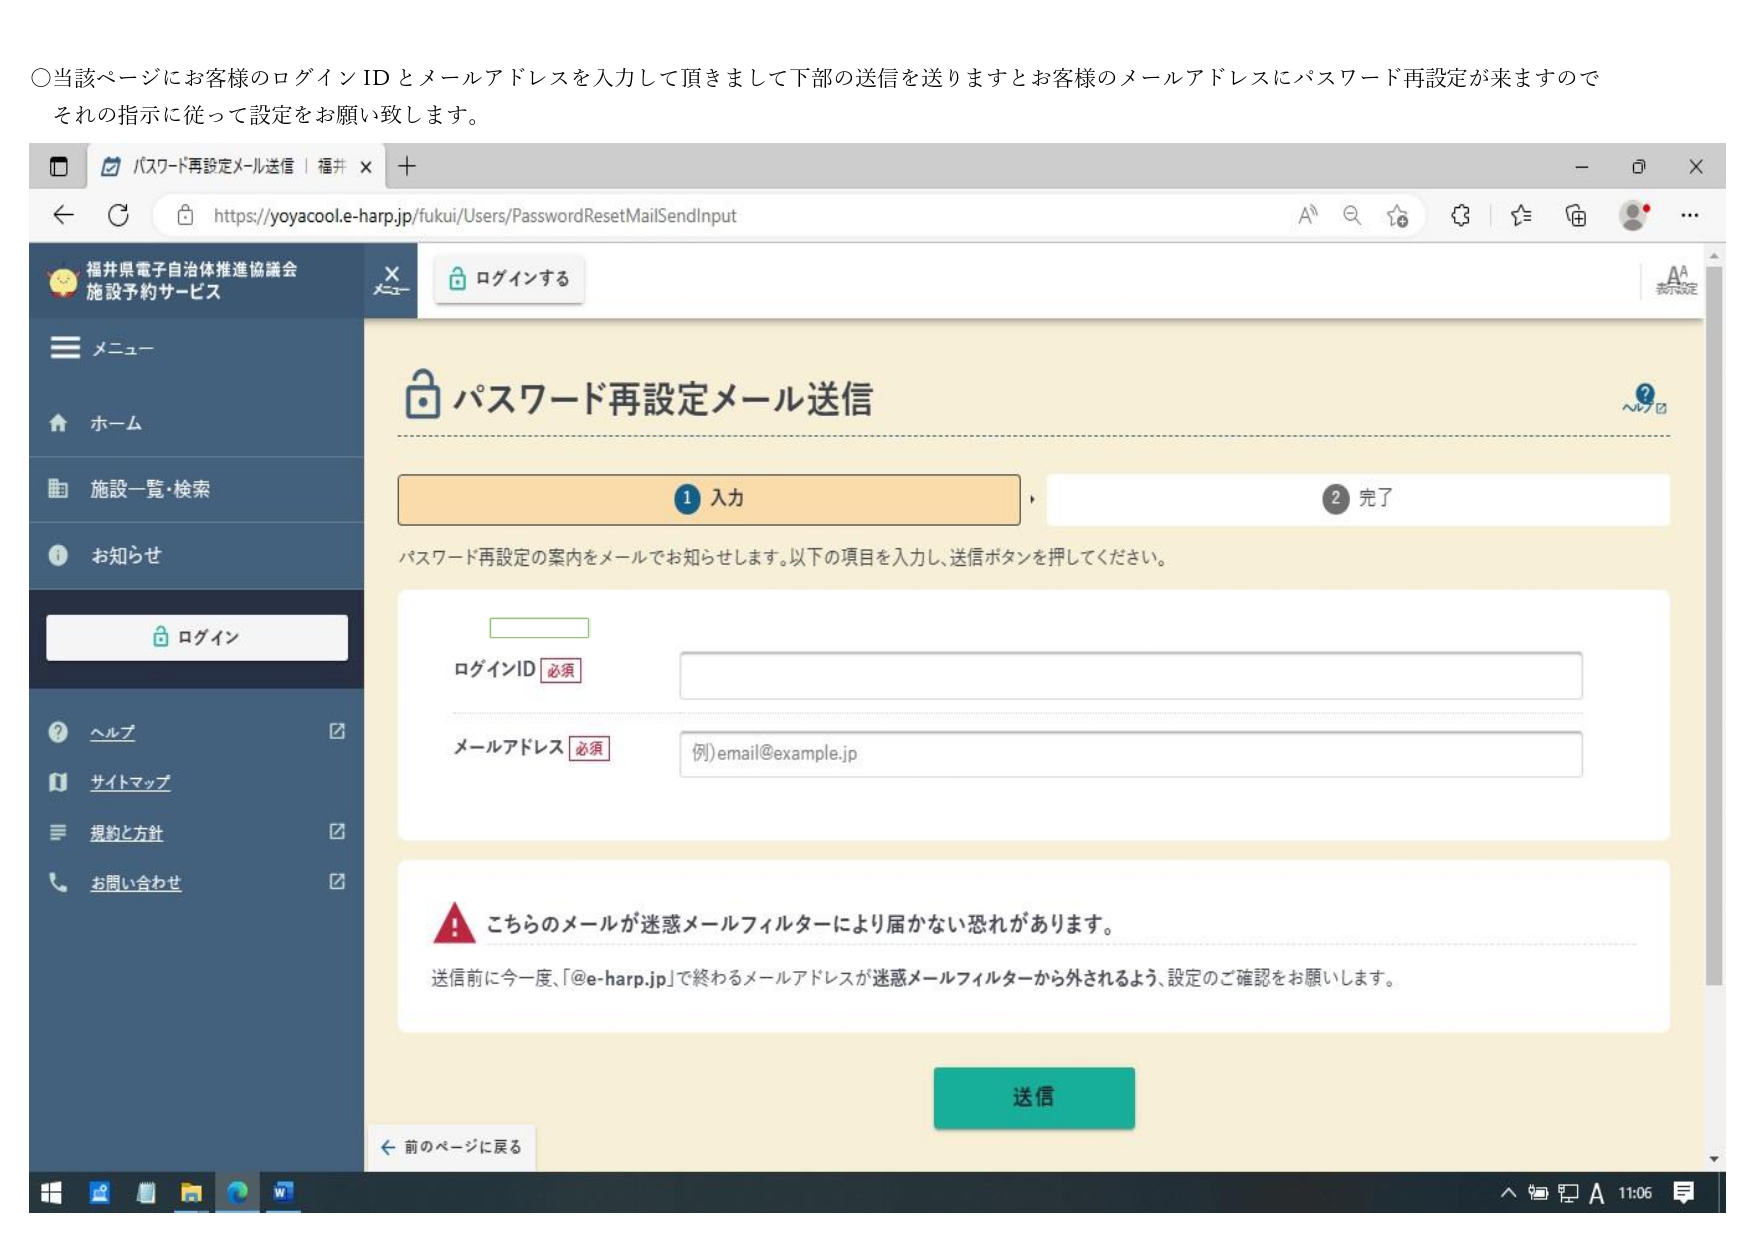
Task: Click the sidebar ログイン button
Action: tap(197, 637)
